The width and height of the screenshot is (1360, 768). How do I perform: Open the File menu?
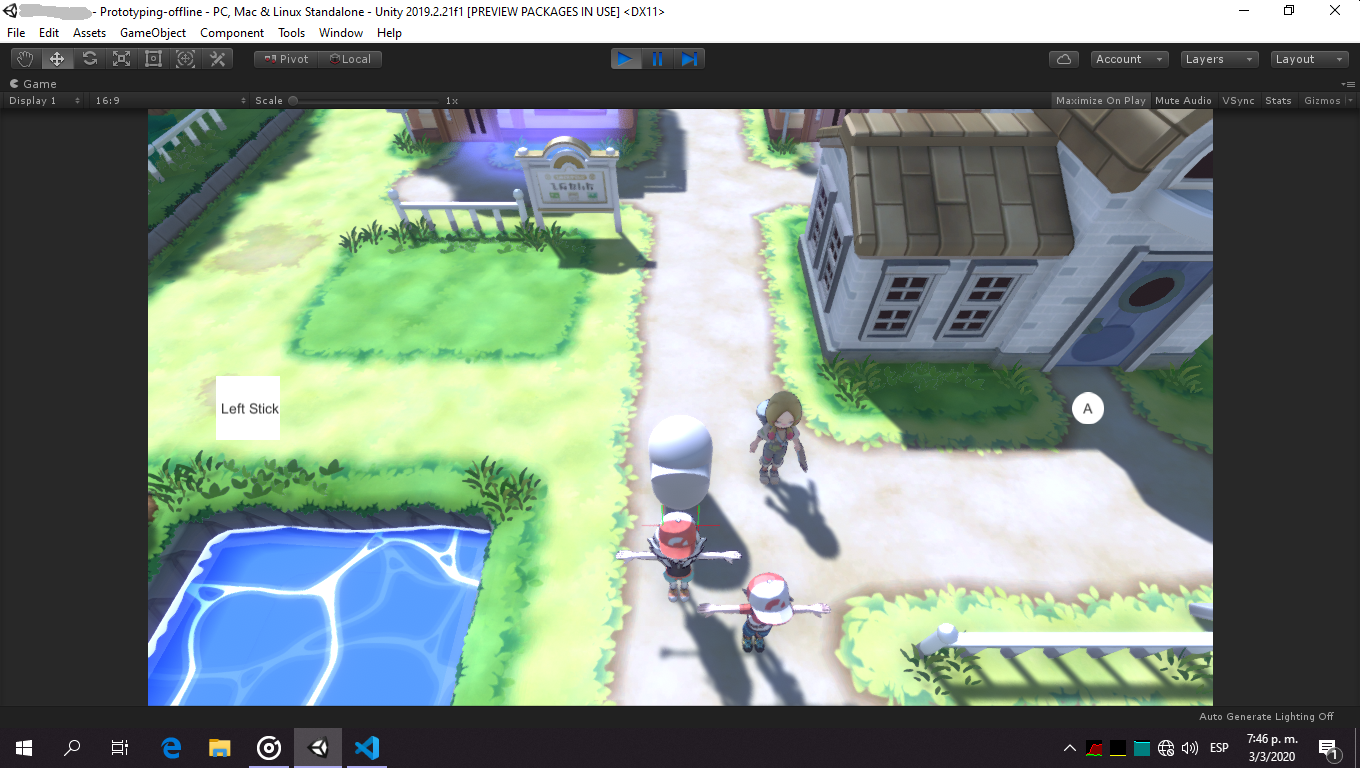click(x=16, y=33)
